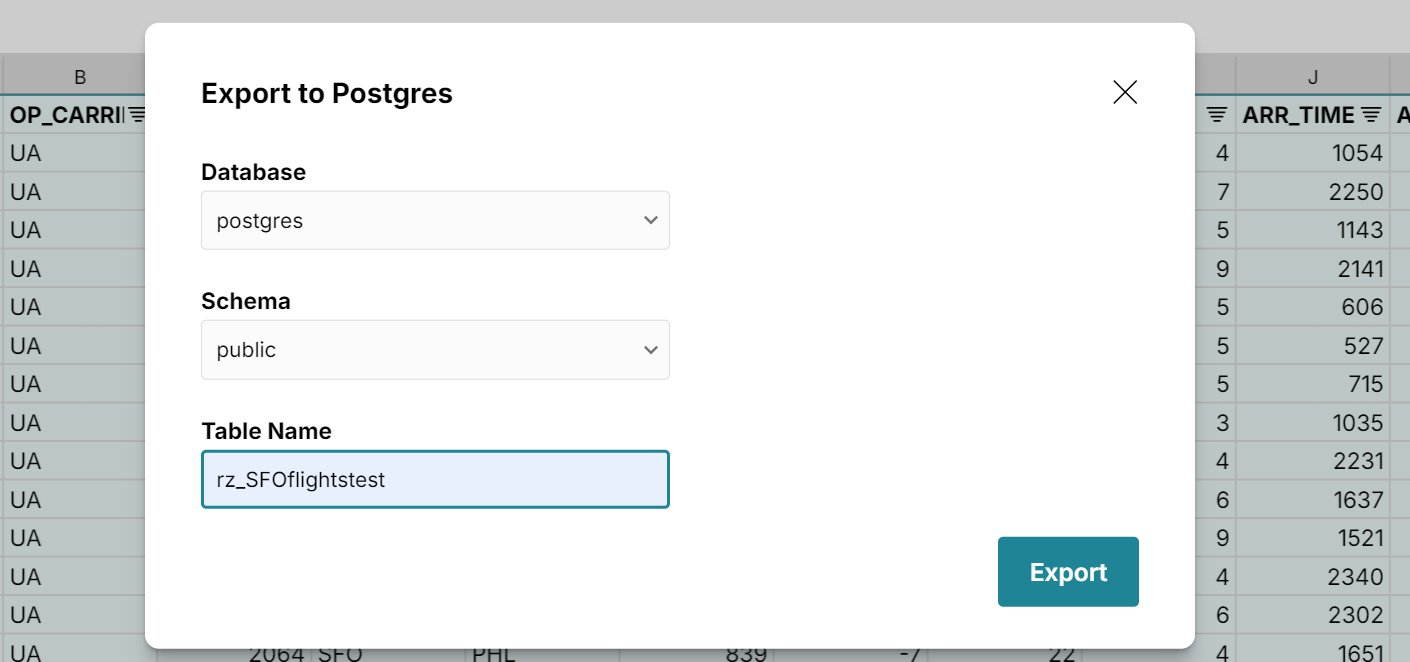This screenshot has width=1410, height=662.
Task: Click the X to dismiss the dialog
Action: (x=1124, y=91)
